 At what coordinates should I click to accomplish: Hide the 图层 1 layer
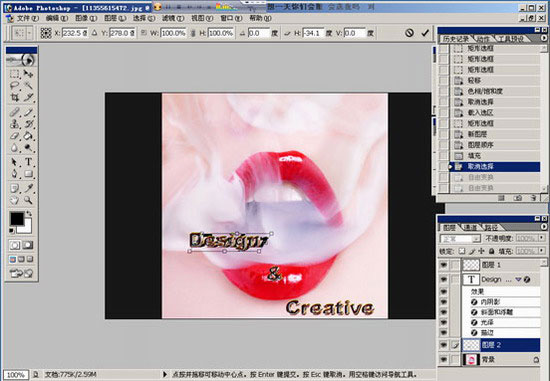point(444,265)
